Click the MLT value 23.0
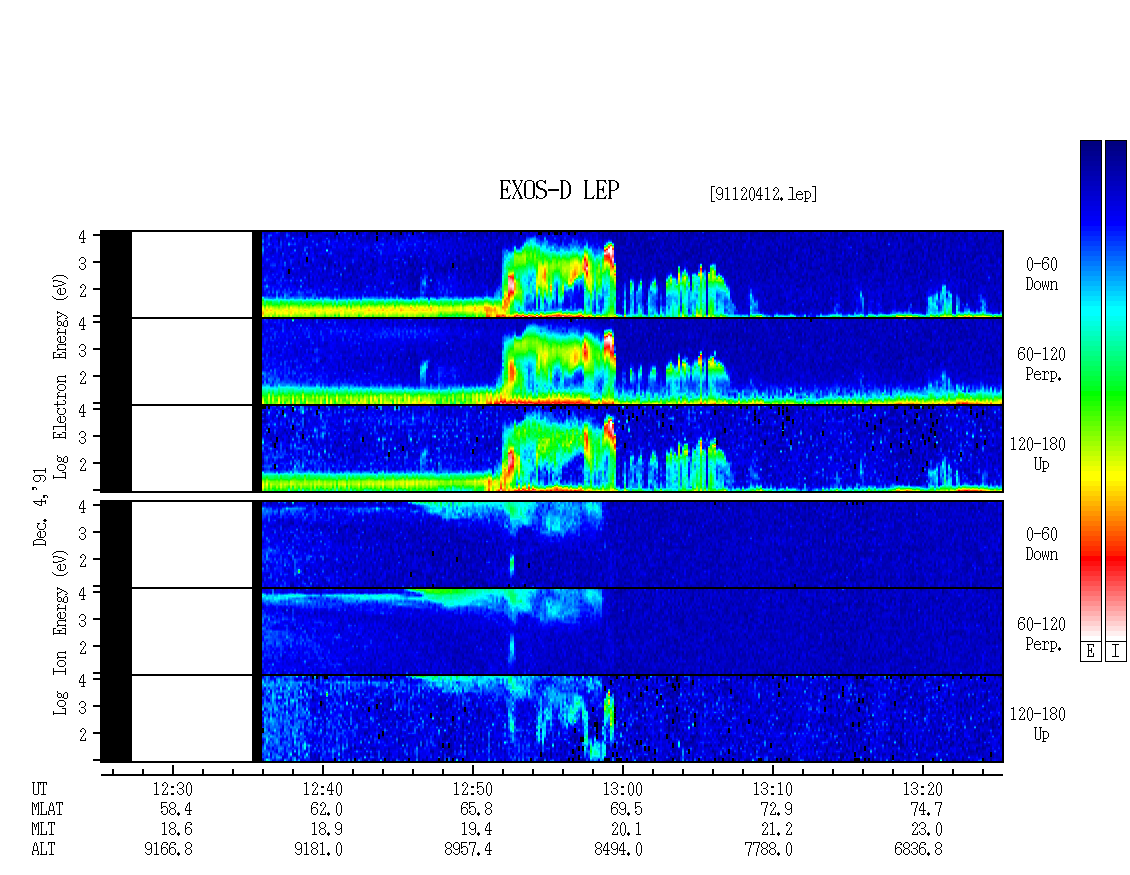This screenshot has height=875, width=1130. tap(926, 830)
